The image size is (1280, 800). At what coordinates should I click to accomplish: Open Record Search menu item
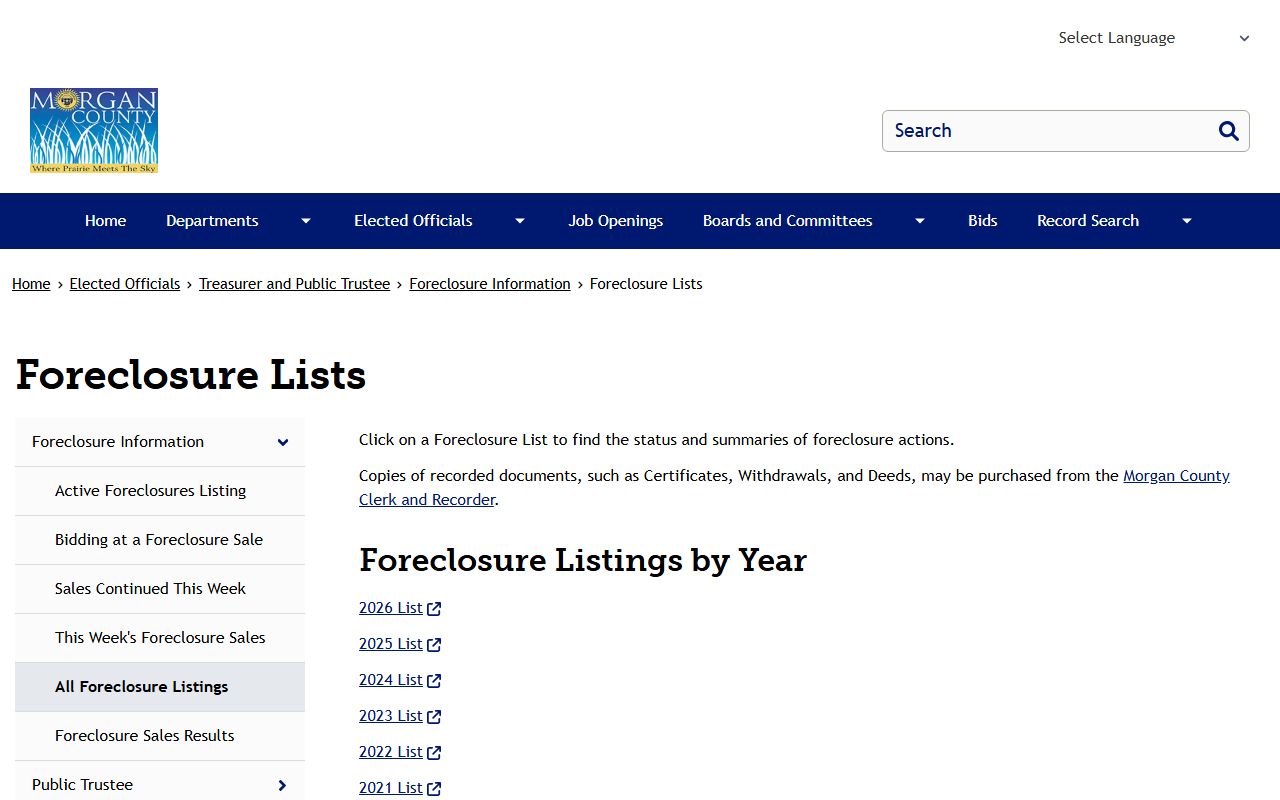[x=1088, y=221]
